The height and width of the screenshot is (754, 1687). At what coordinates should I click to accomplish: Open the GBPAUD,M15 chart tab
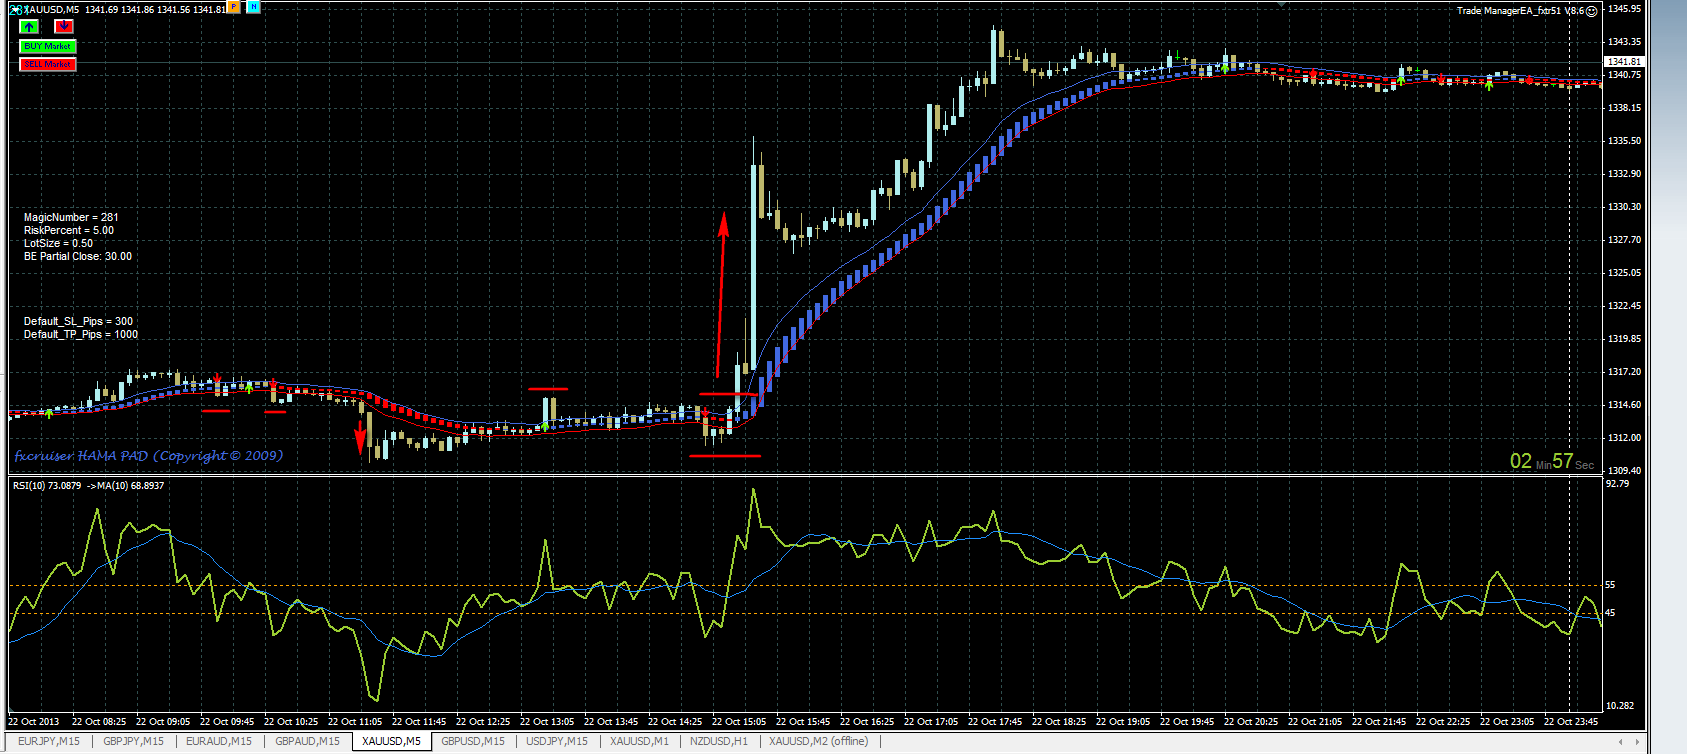pyautogui.click(x=307, y=741)
